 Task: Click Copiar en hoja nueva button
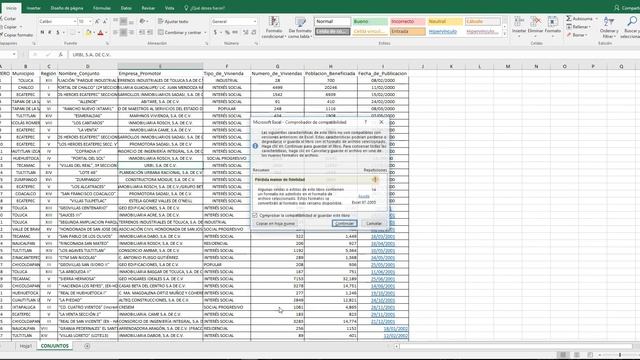(275, 224)
